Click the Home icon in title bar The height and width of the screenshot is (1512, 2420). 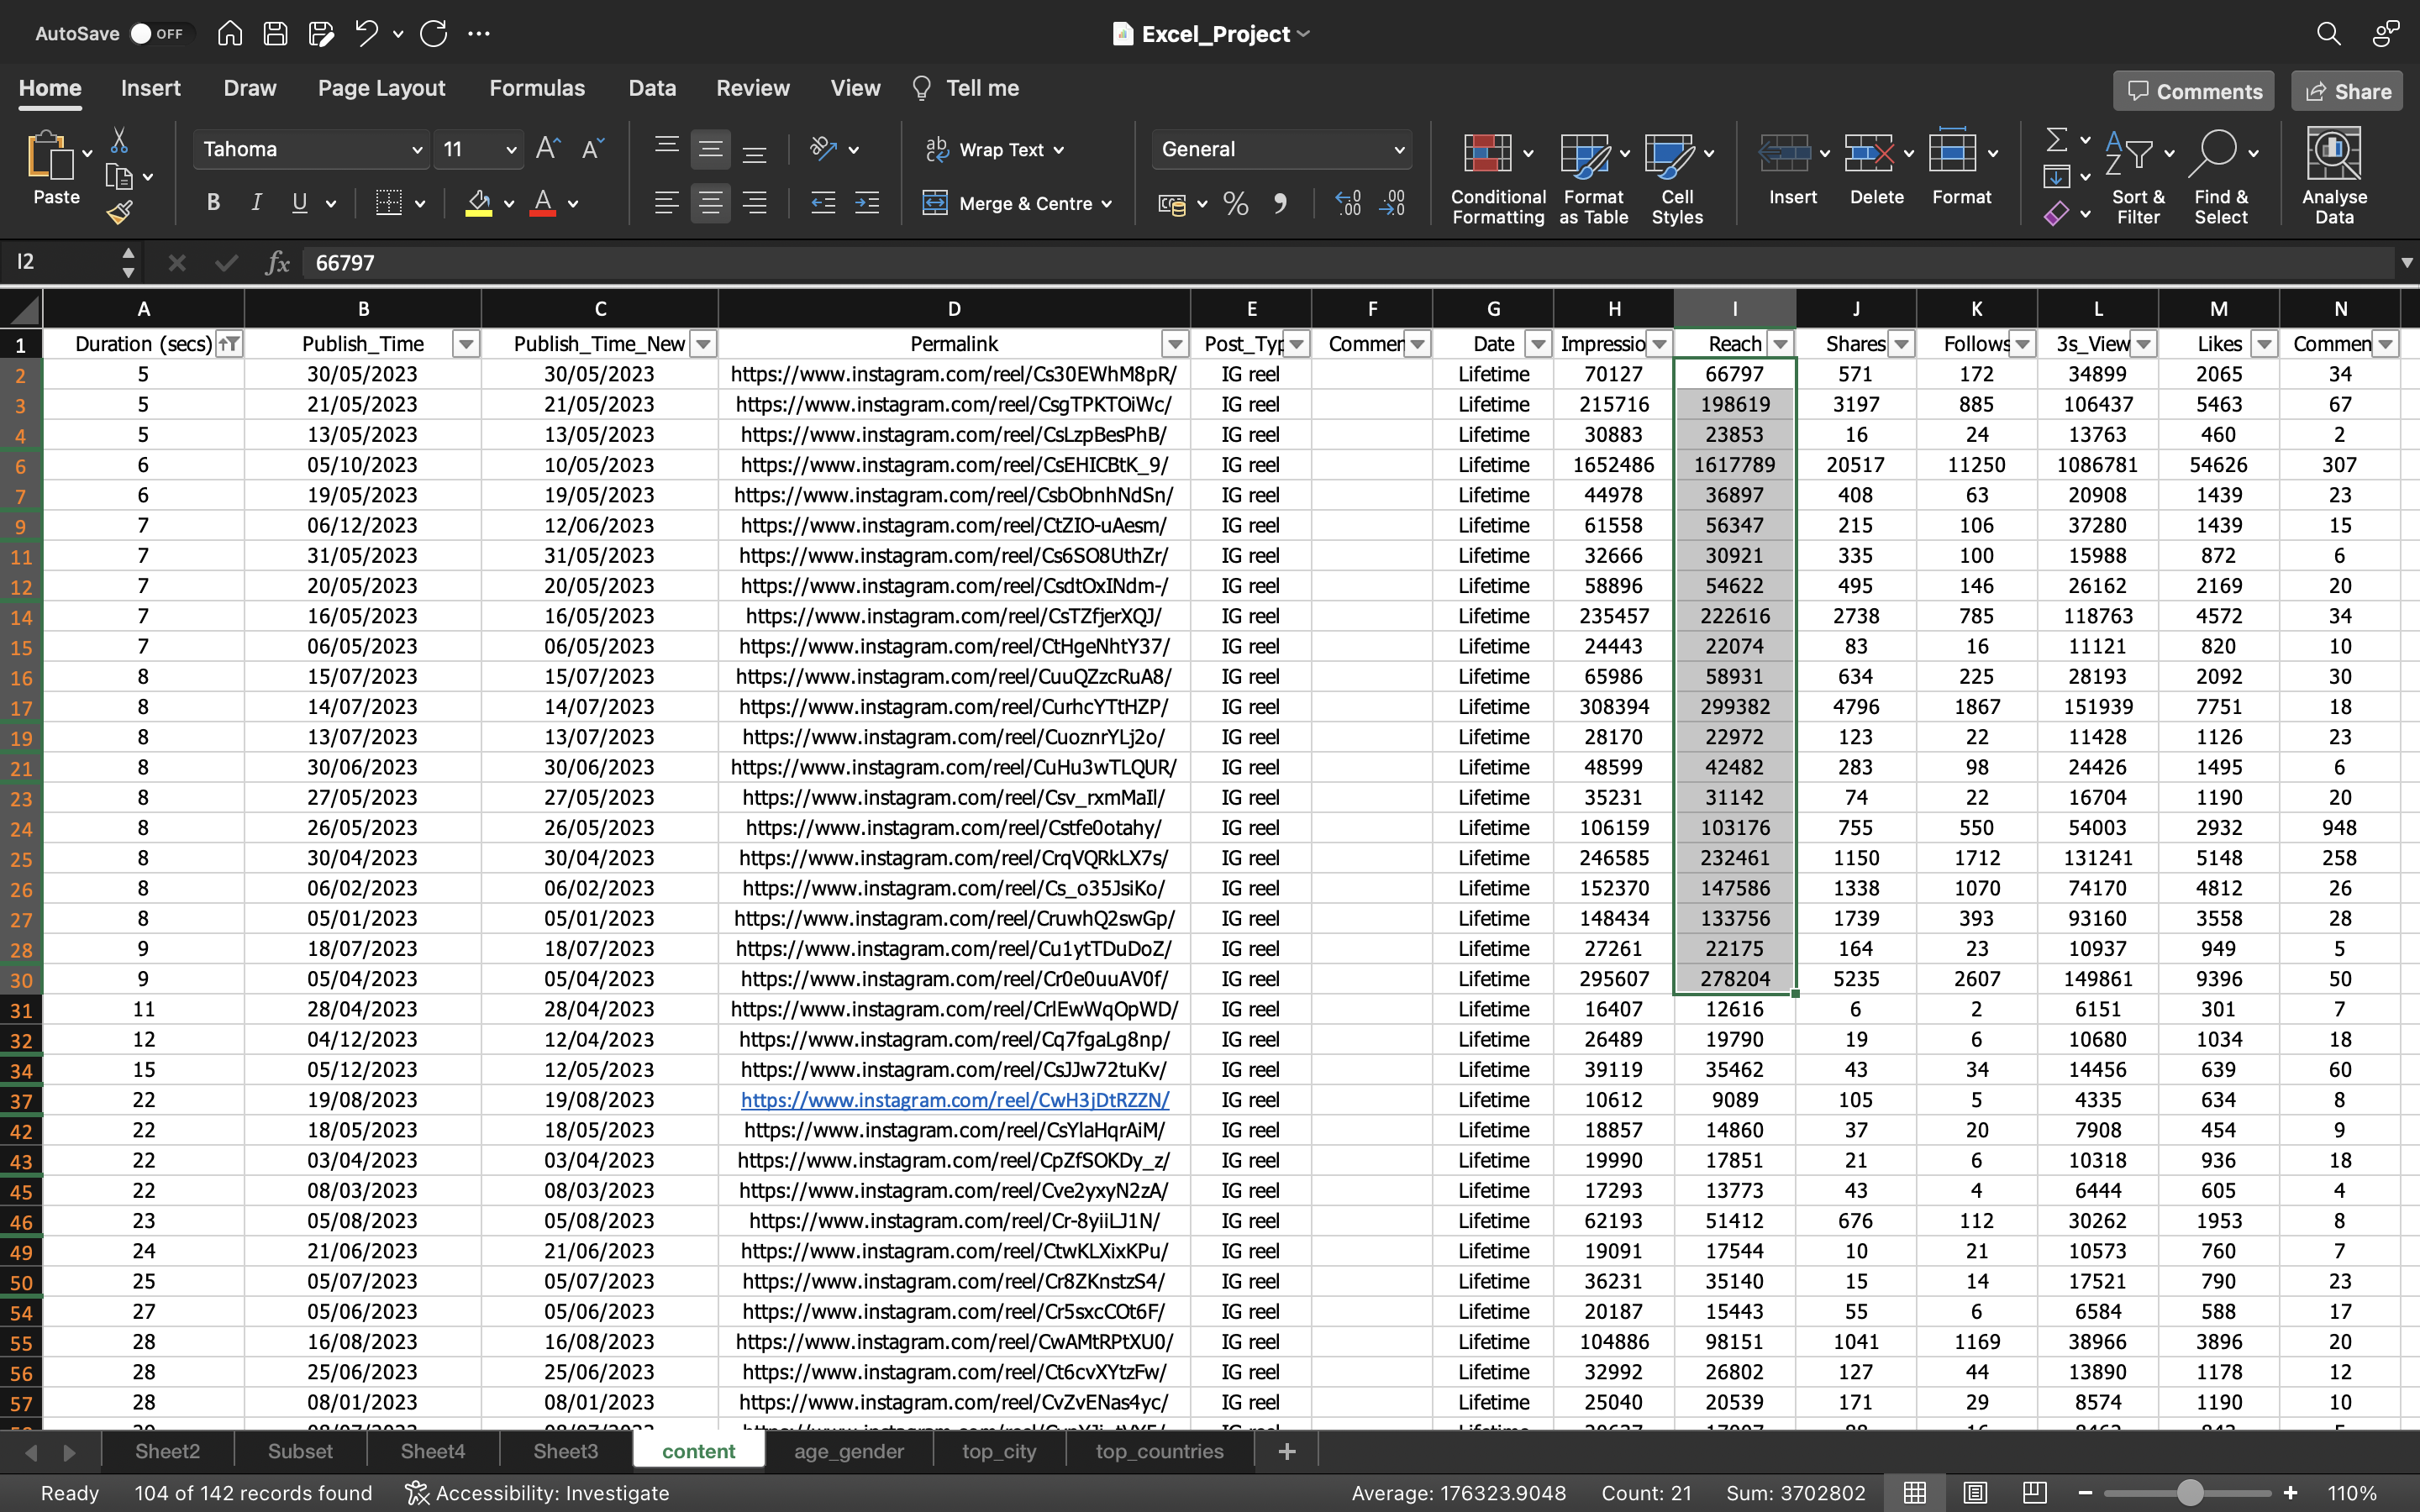[229, 33]
